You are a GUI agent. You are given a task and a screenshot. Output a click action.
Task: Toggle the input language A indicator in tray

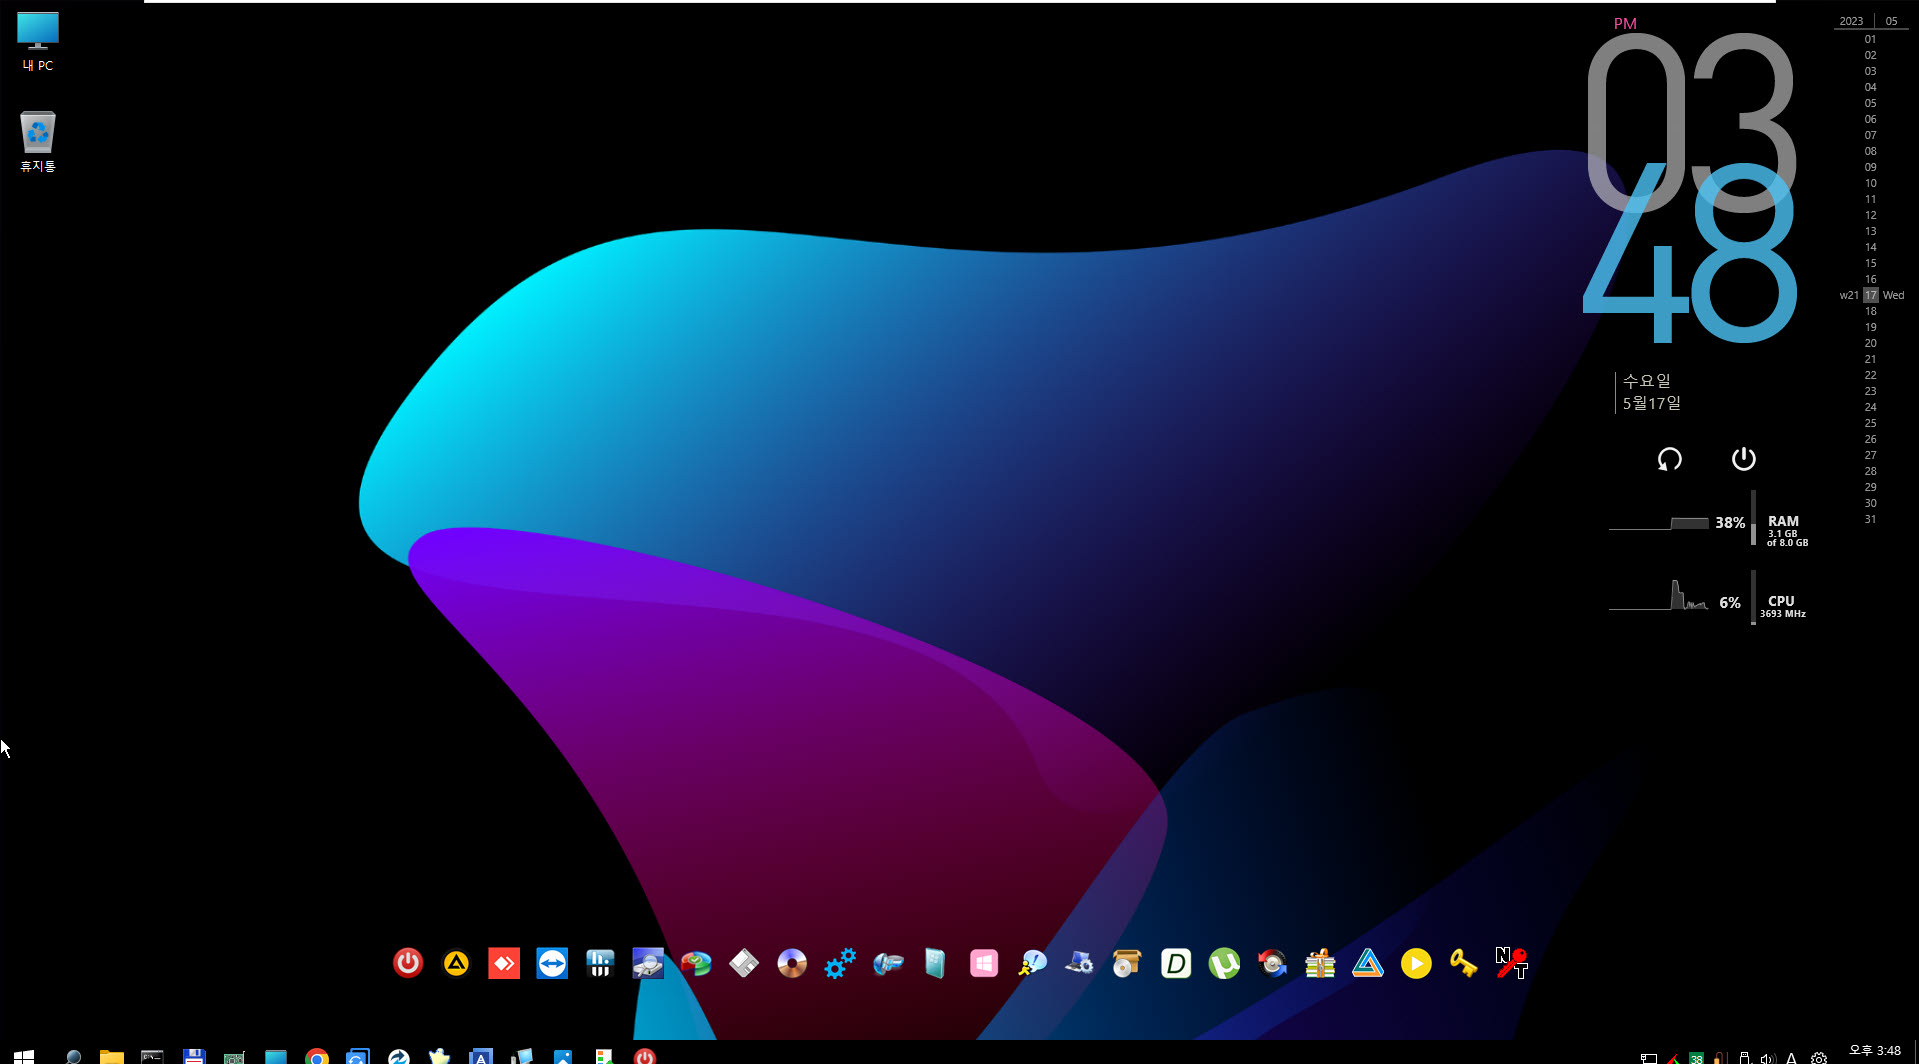tap(1791, 1058)
